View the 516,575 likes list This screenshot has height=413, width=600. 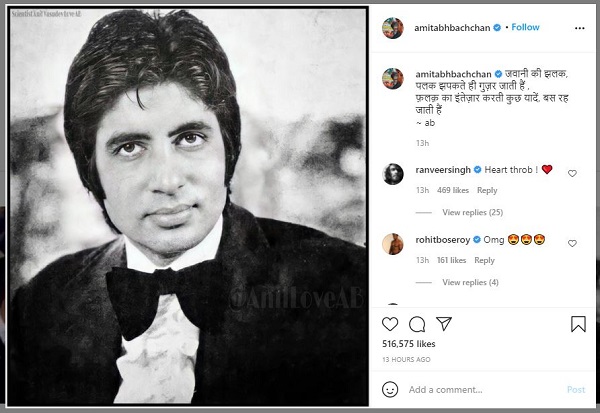pos(409,344)
